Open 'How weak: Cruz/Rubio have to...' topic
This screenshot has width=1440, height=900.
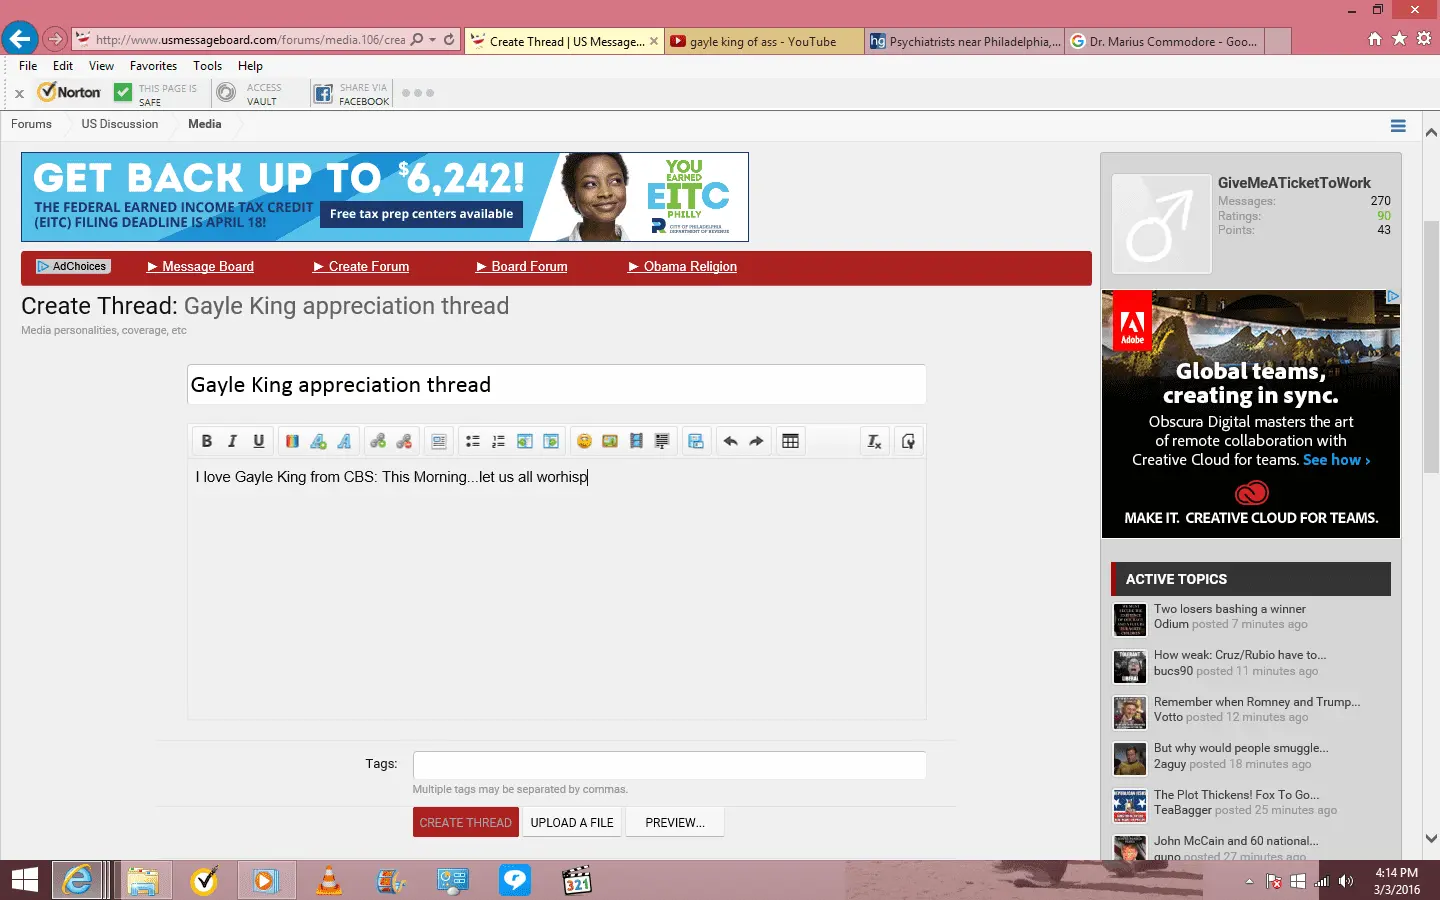point(1240,655)
